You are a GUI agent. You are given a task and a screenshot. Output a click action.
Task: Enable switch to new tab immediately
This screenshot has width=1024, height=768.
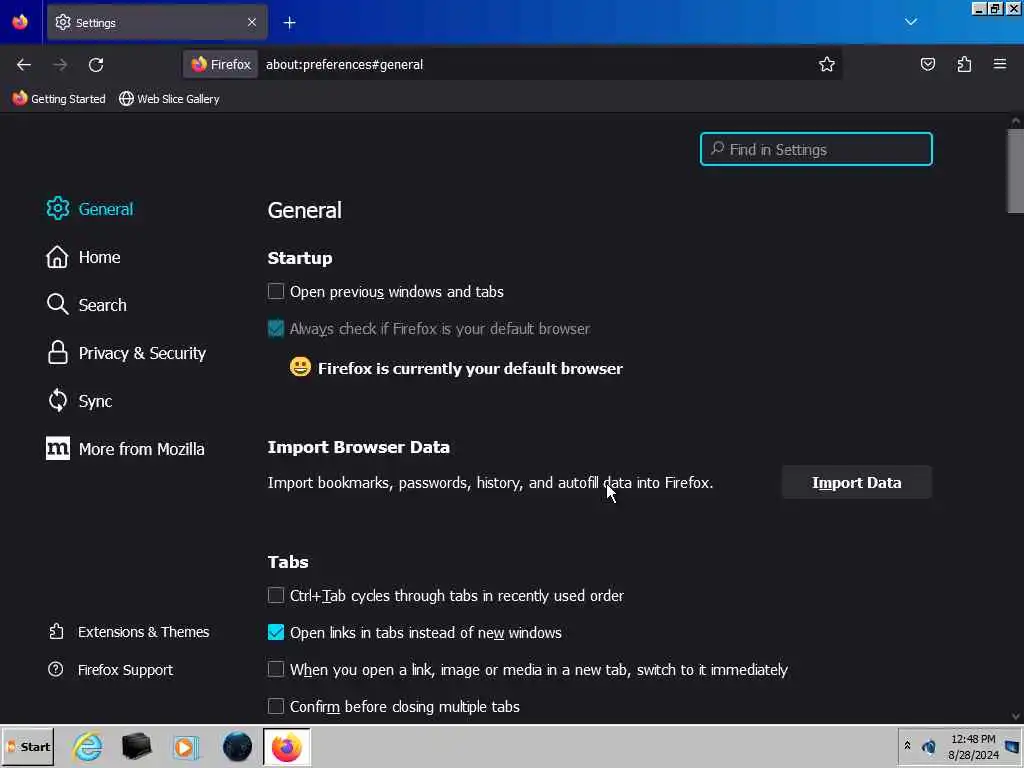point(276,669)
